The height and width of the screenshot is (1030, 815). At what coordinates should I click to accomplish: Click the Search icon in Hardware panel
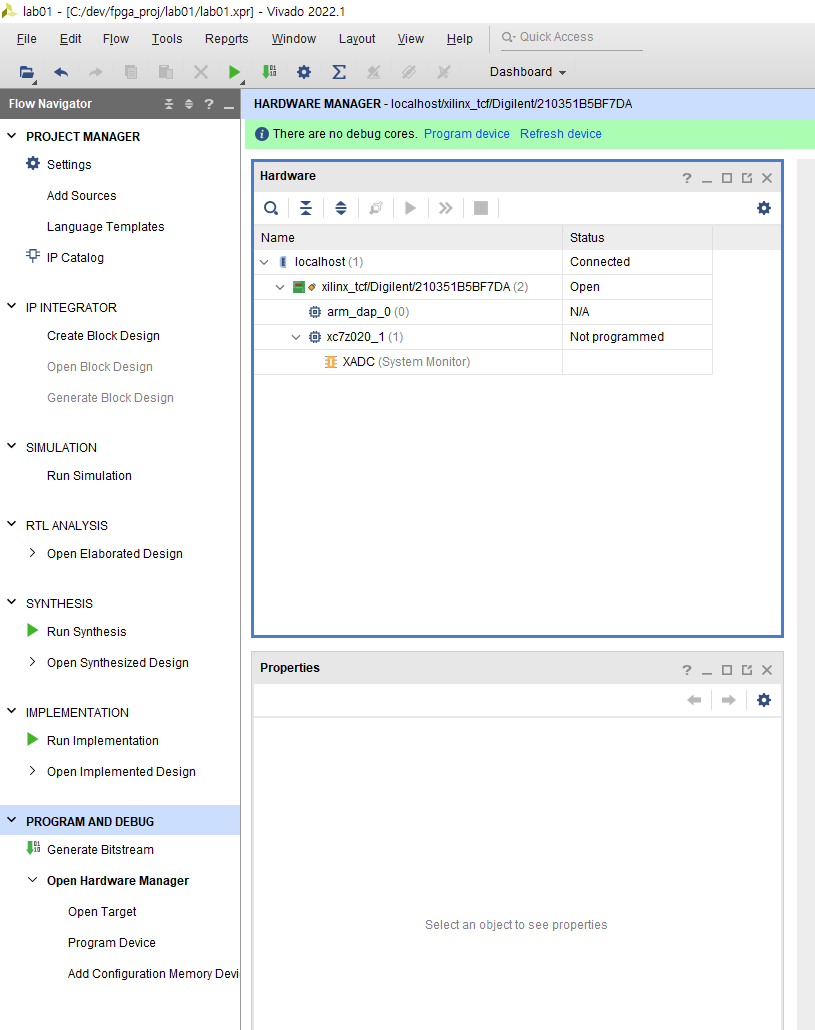point(271,208)
